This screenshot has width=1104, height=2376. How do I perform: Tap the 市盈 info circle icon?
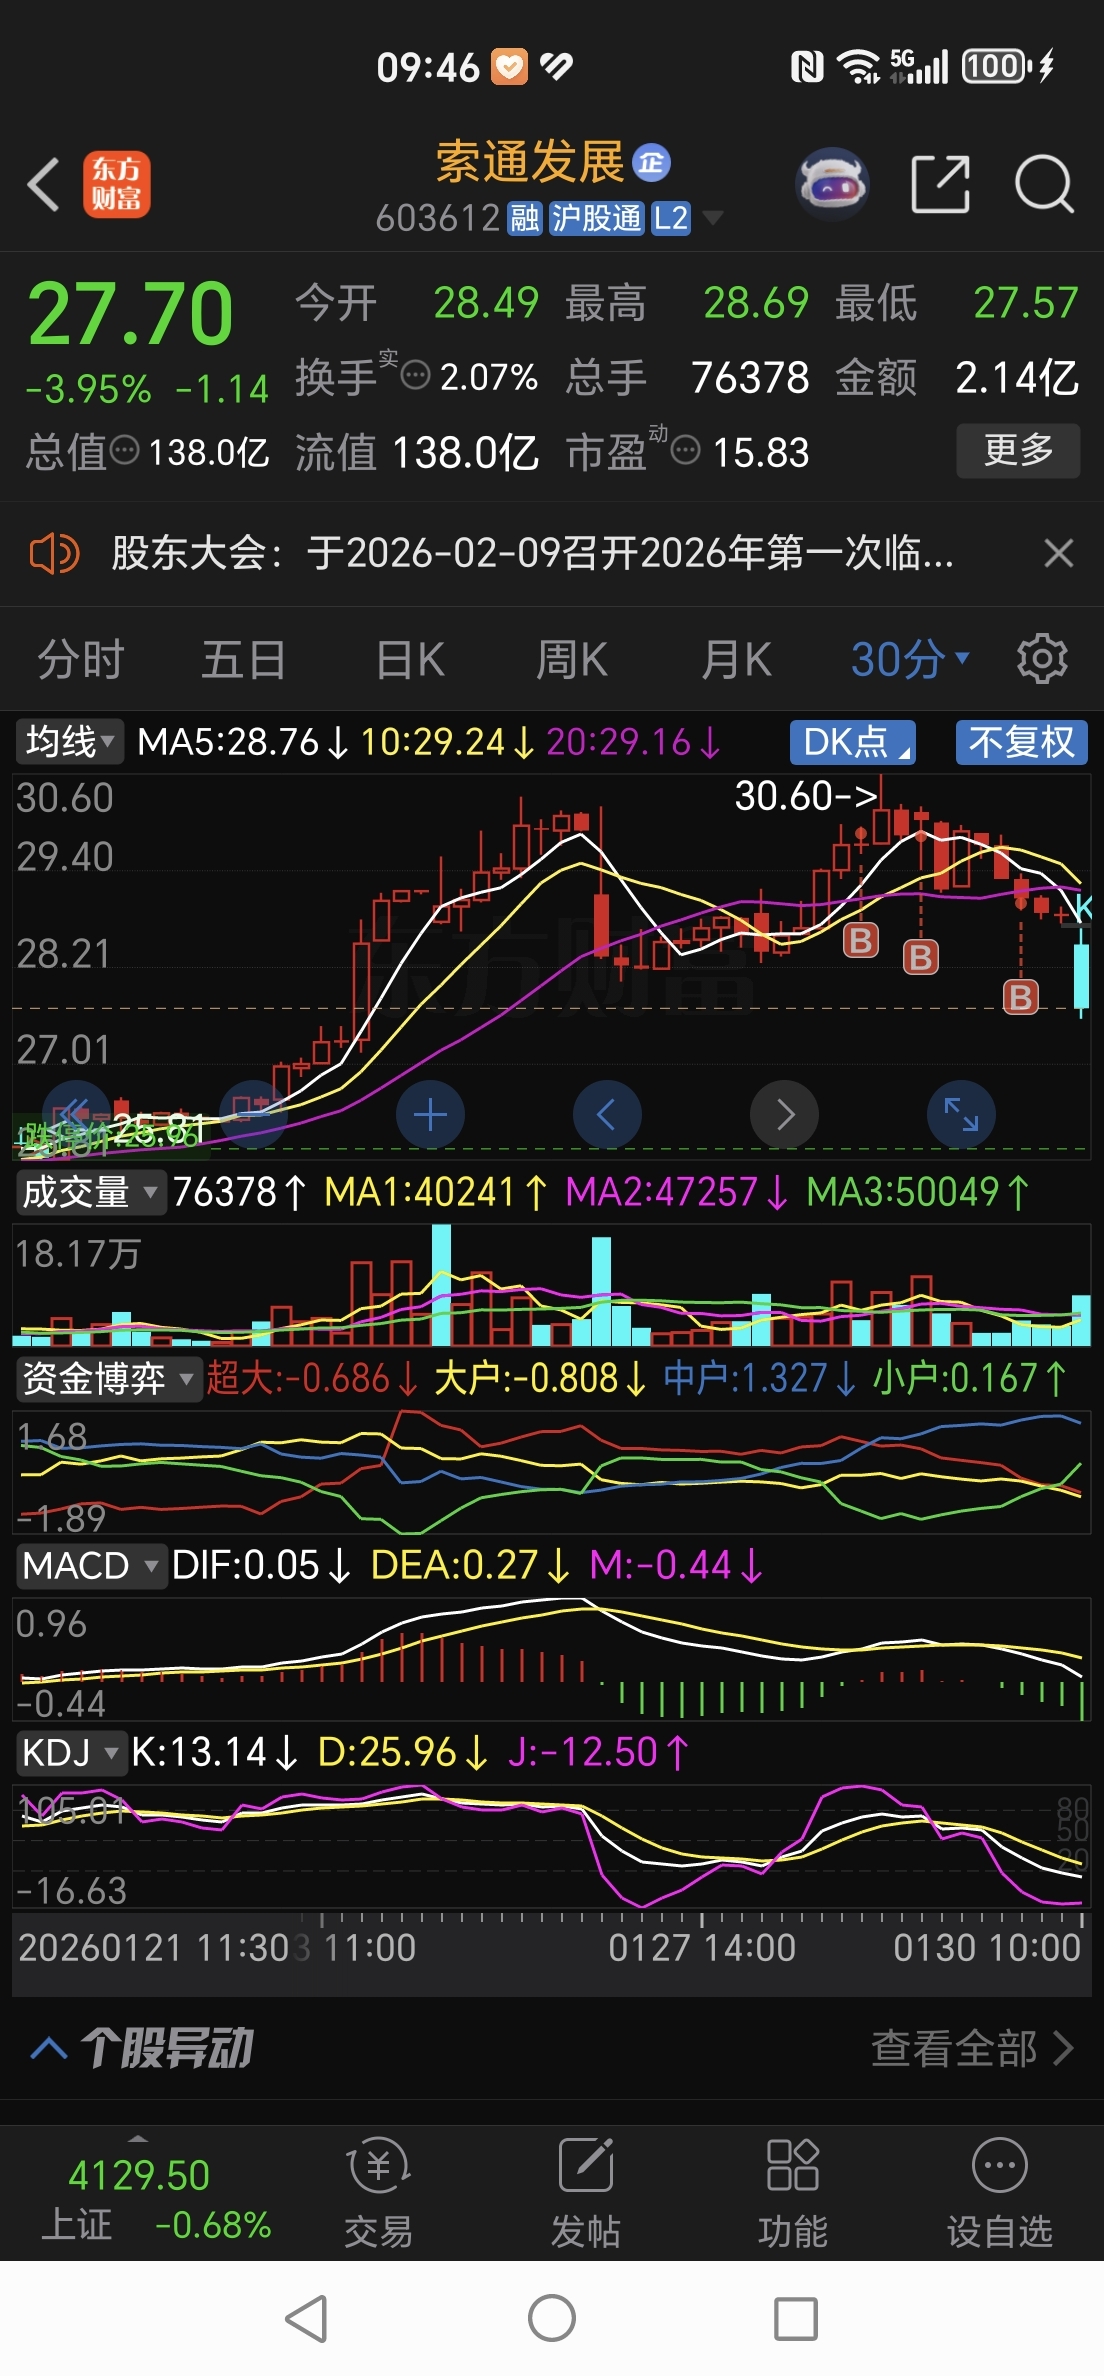click(x=685, y=451)
